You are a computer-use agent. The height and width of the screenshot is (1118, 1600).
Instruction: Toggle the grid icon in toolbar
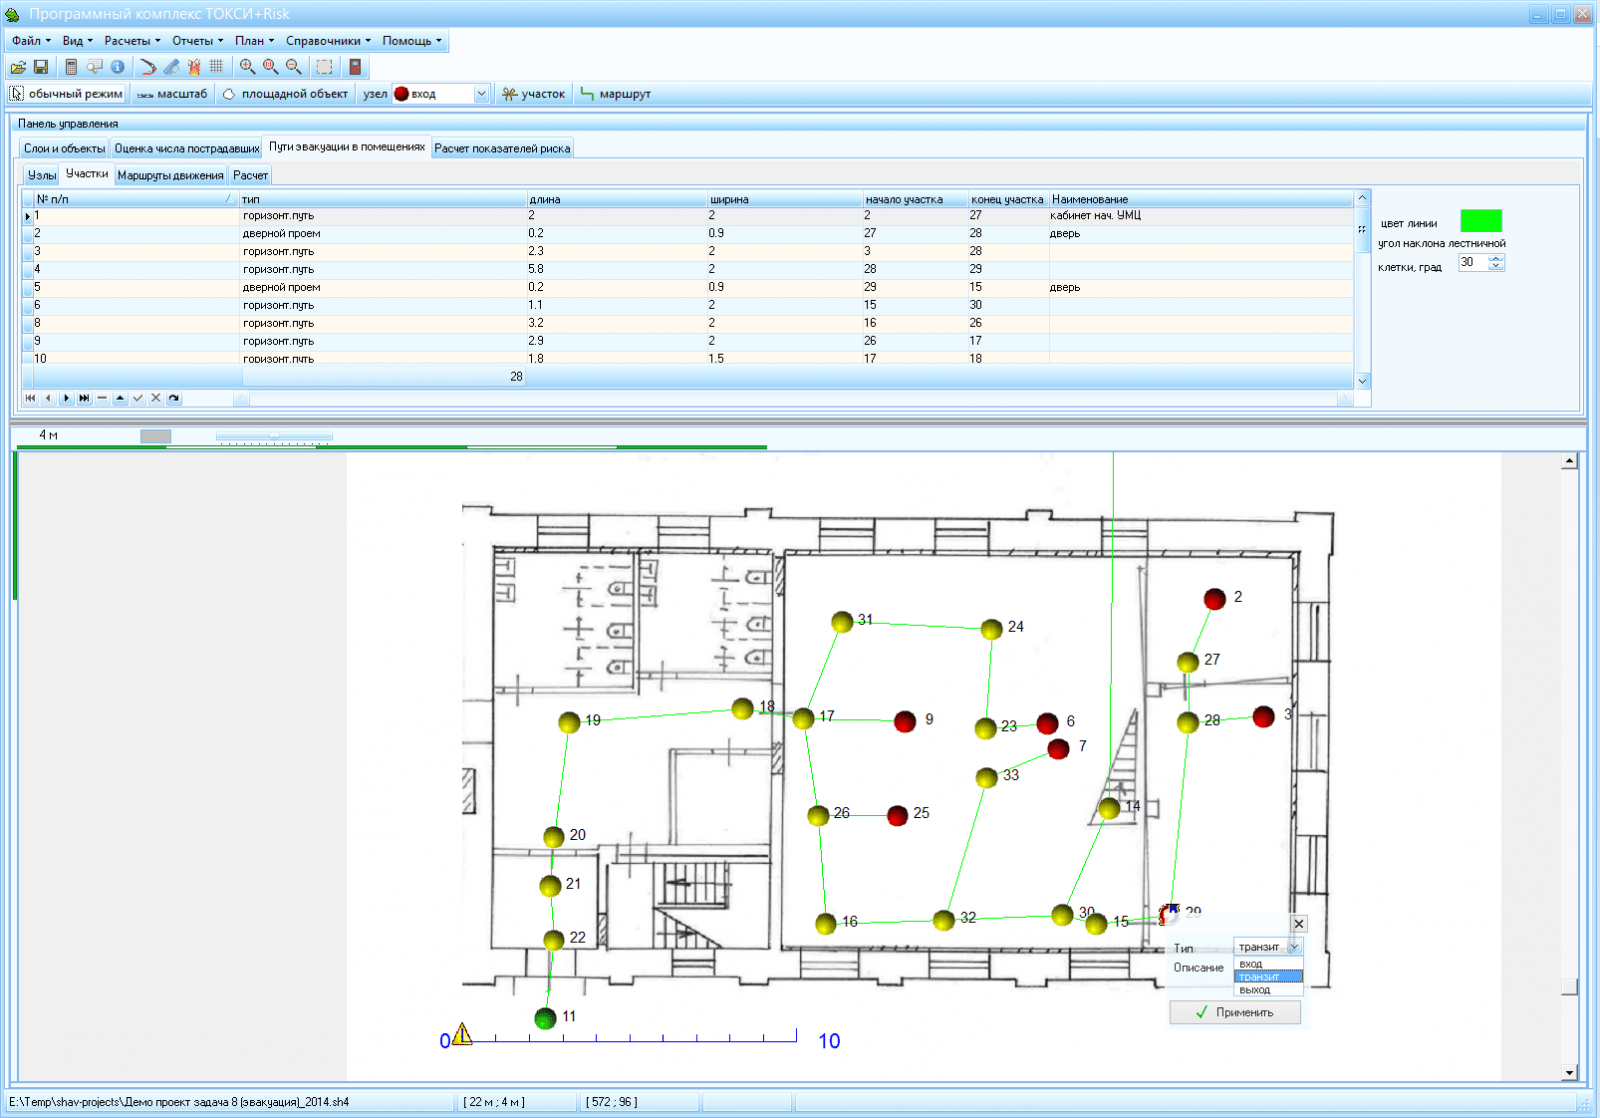click(x=216, y=67)
